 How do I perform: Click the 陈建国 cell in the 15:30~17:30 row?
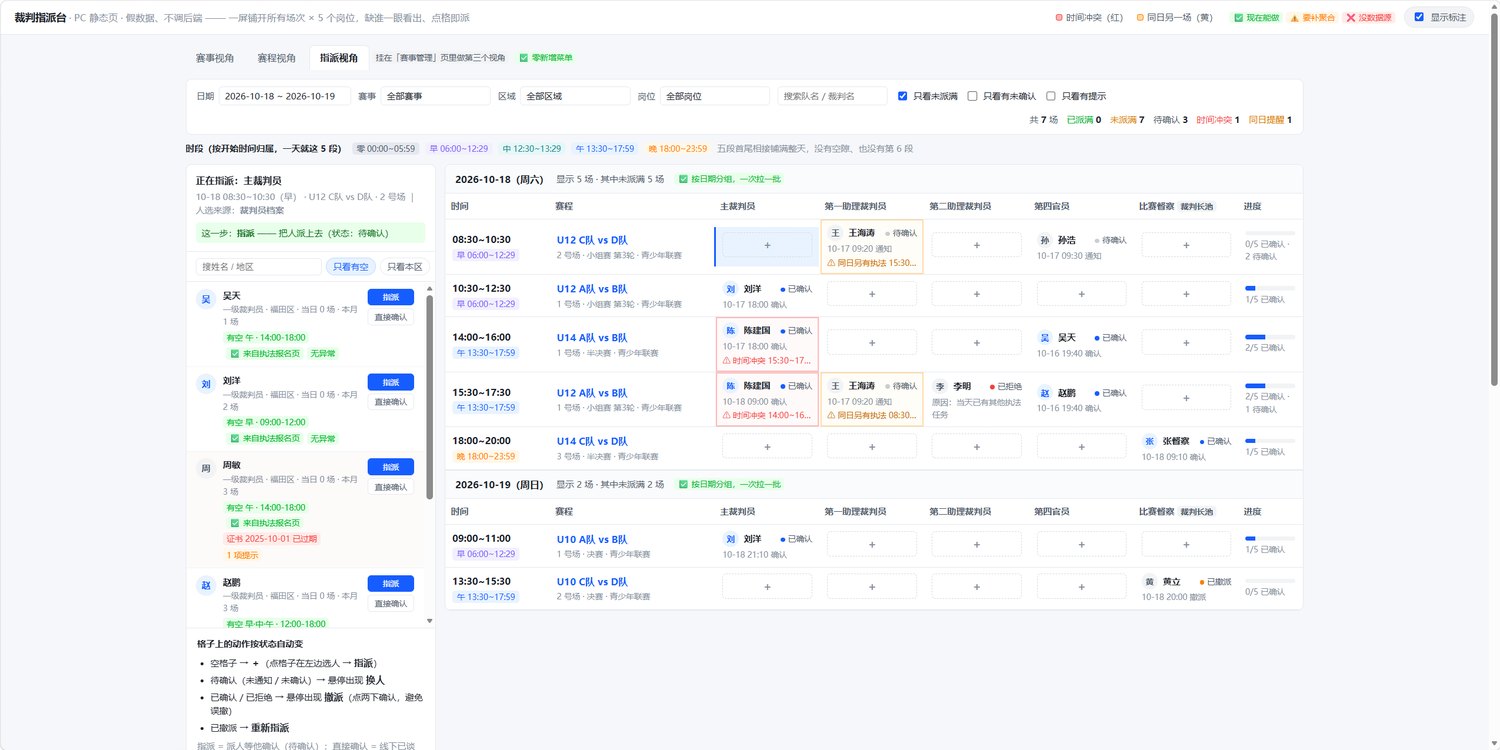(767, 400)
